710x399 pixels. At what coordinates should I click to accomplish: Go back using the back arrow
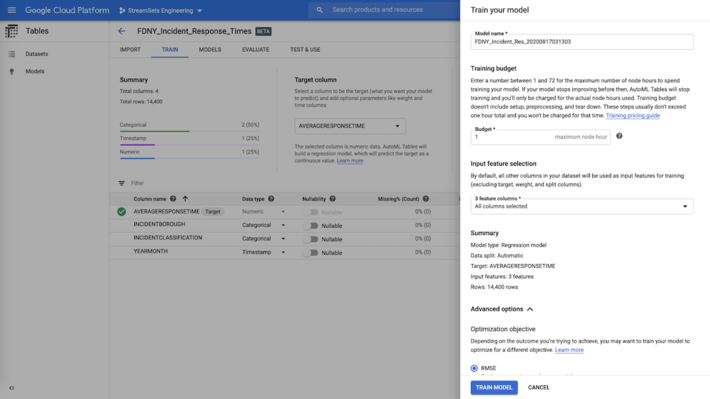[x=121, y=31]
